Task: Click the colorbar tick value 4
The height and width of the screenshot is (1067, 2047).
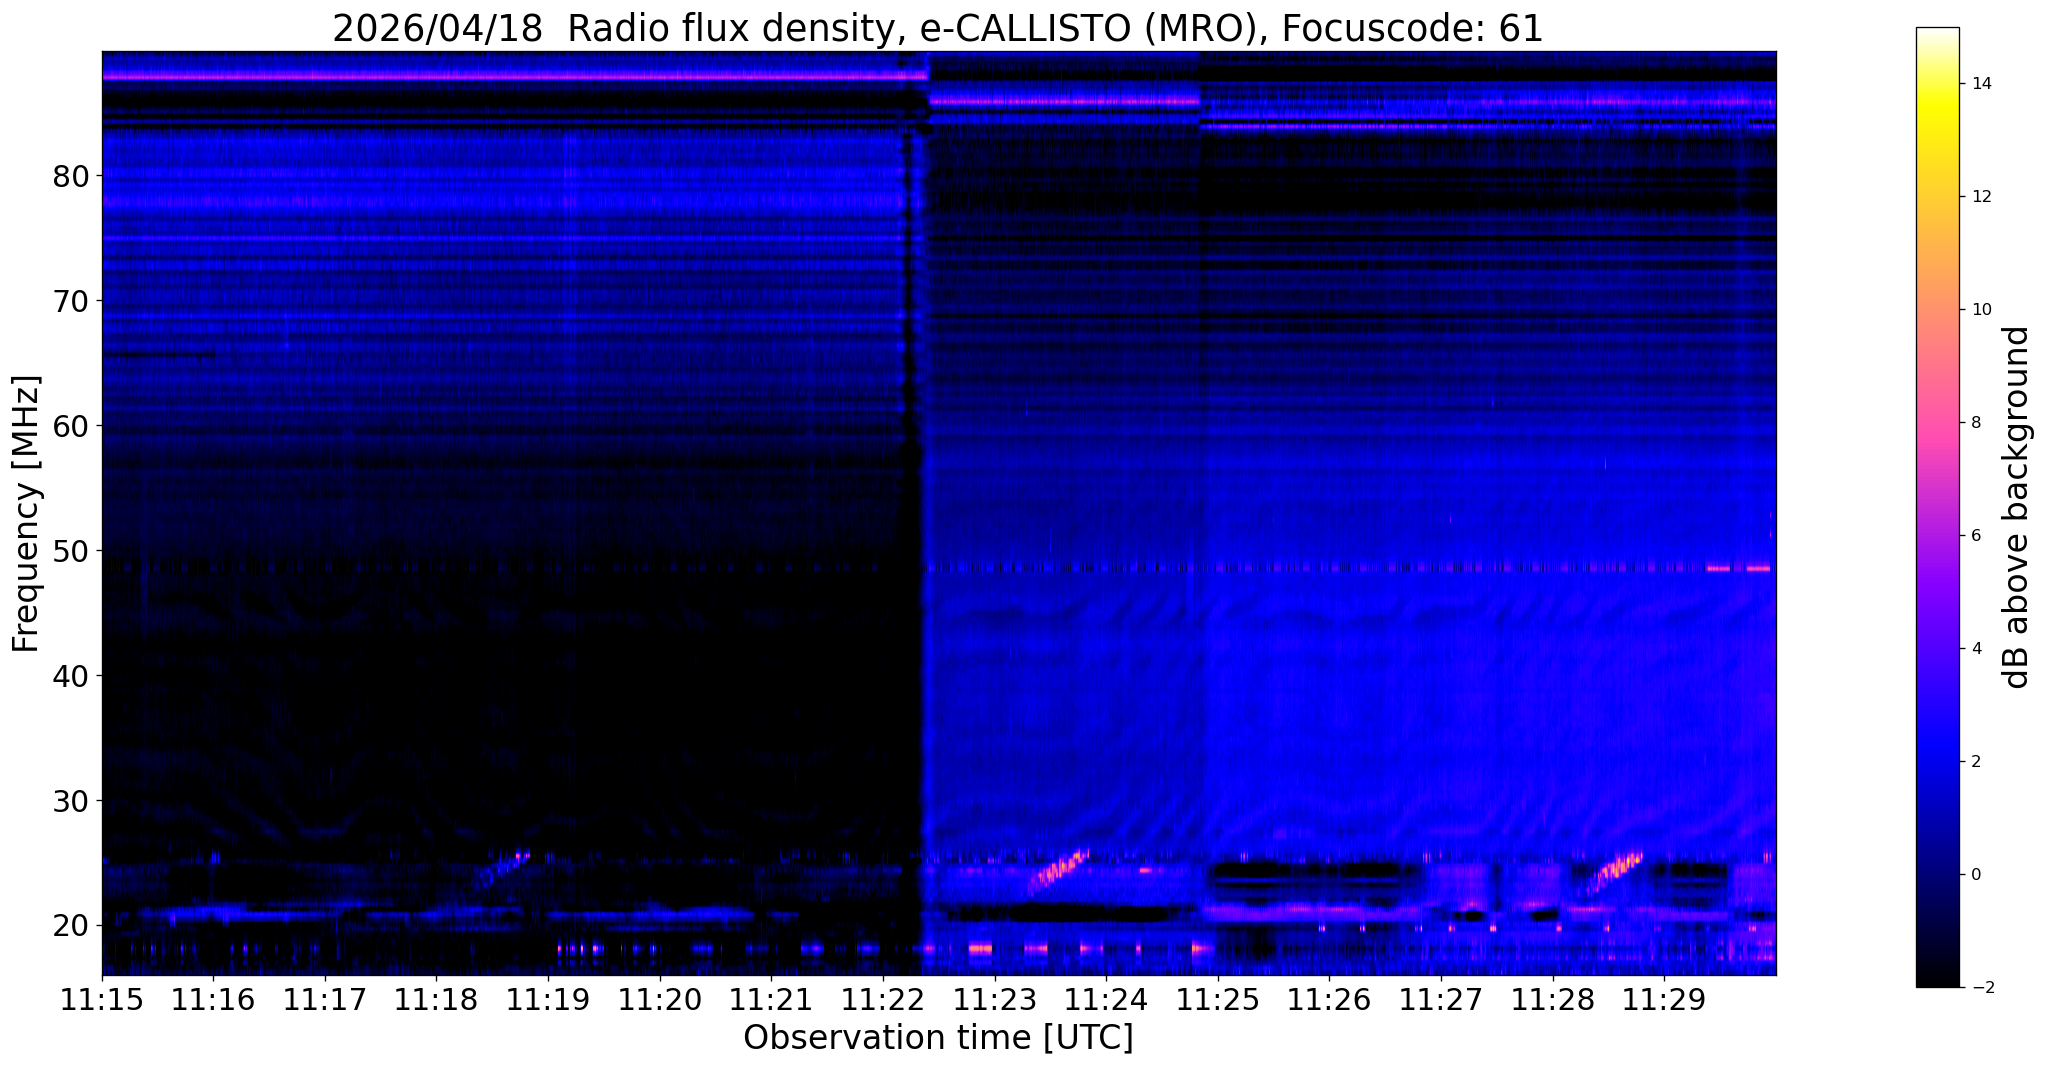Action: pos(1974,649)
